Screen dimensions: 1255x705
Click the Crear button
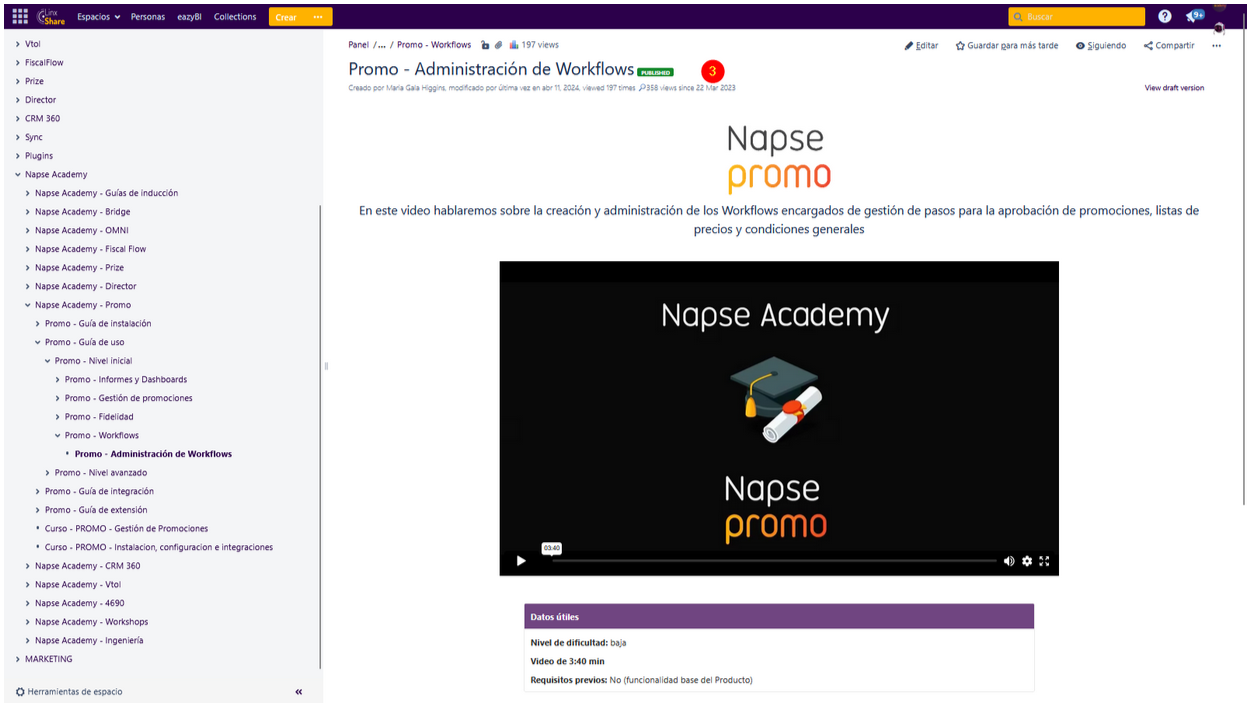point(286,17)
